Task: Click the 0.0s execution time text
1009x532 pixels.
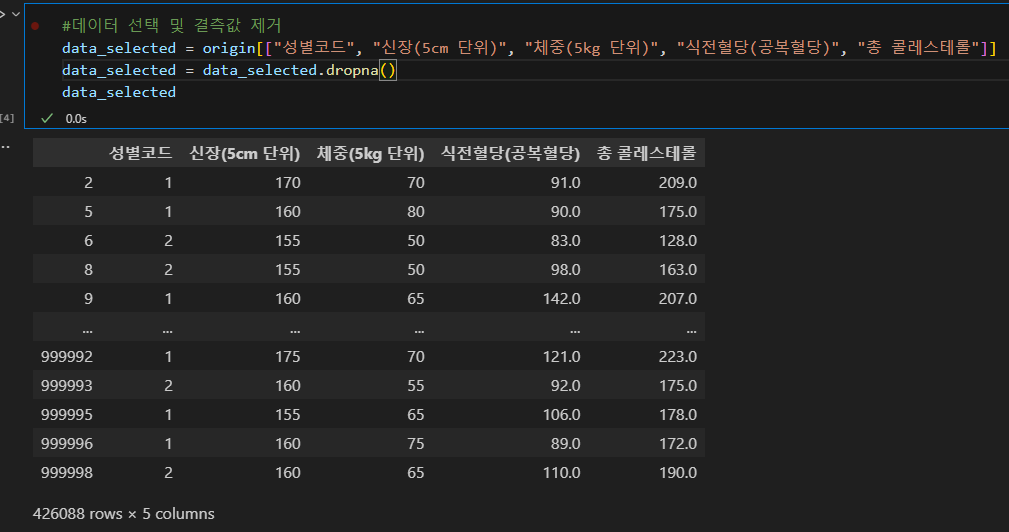Action: click(x=76, y=118)
